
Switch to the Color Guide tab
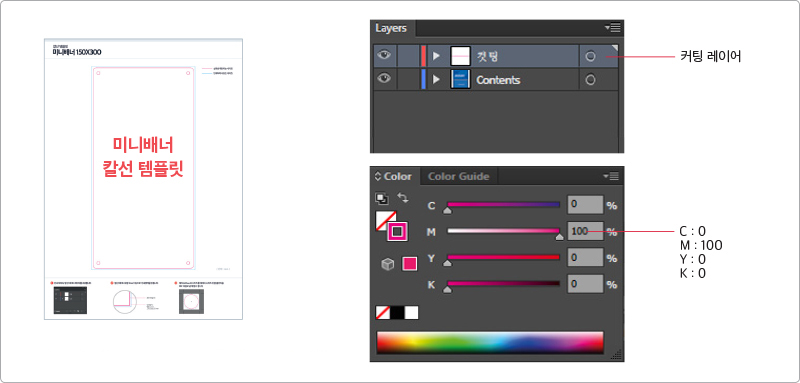point(458,176)
